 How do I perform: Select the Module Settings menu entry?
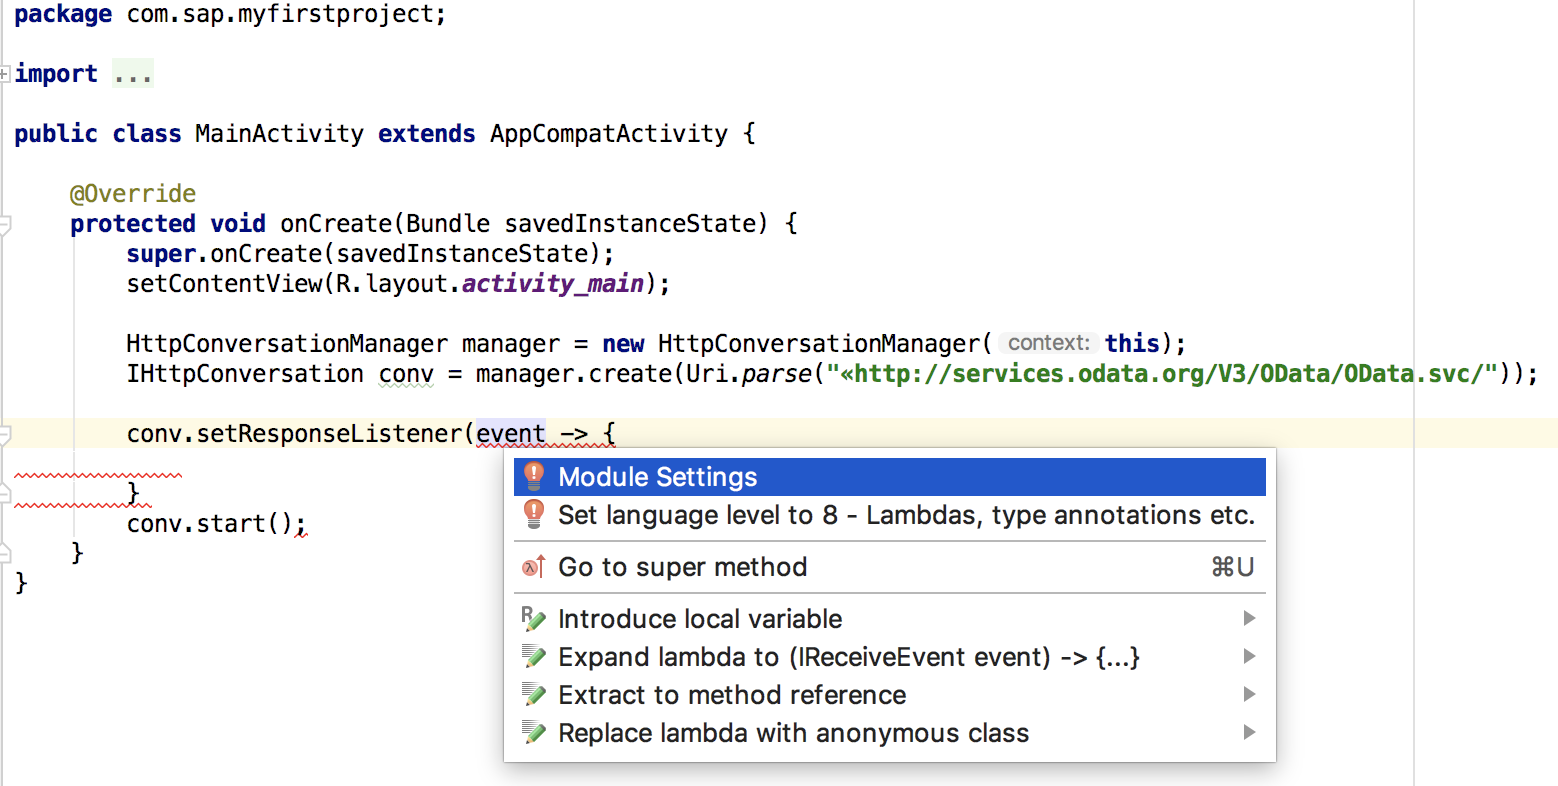[x=890, y=477]
